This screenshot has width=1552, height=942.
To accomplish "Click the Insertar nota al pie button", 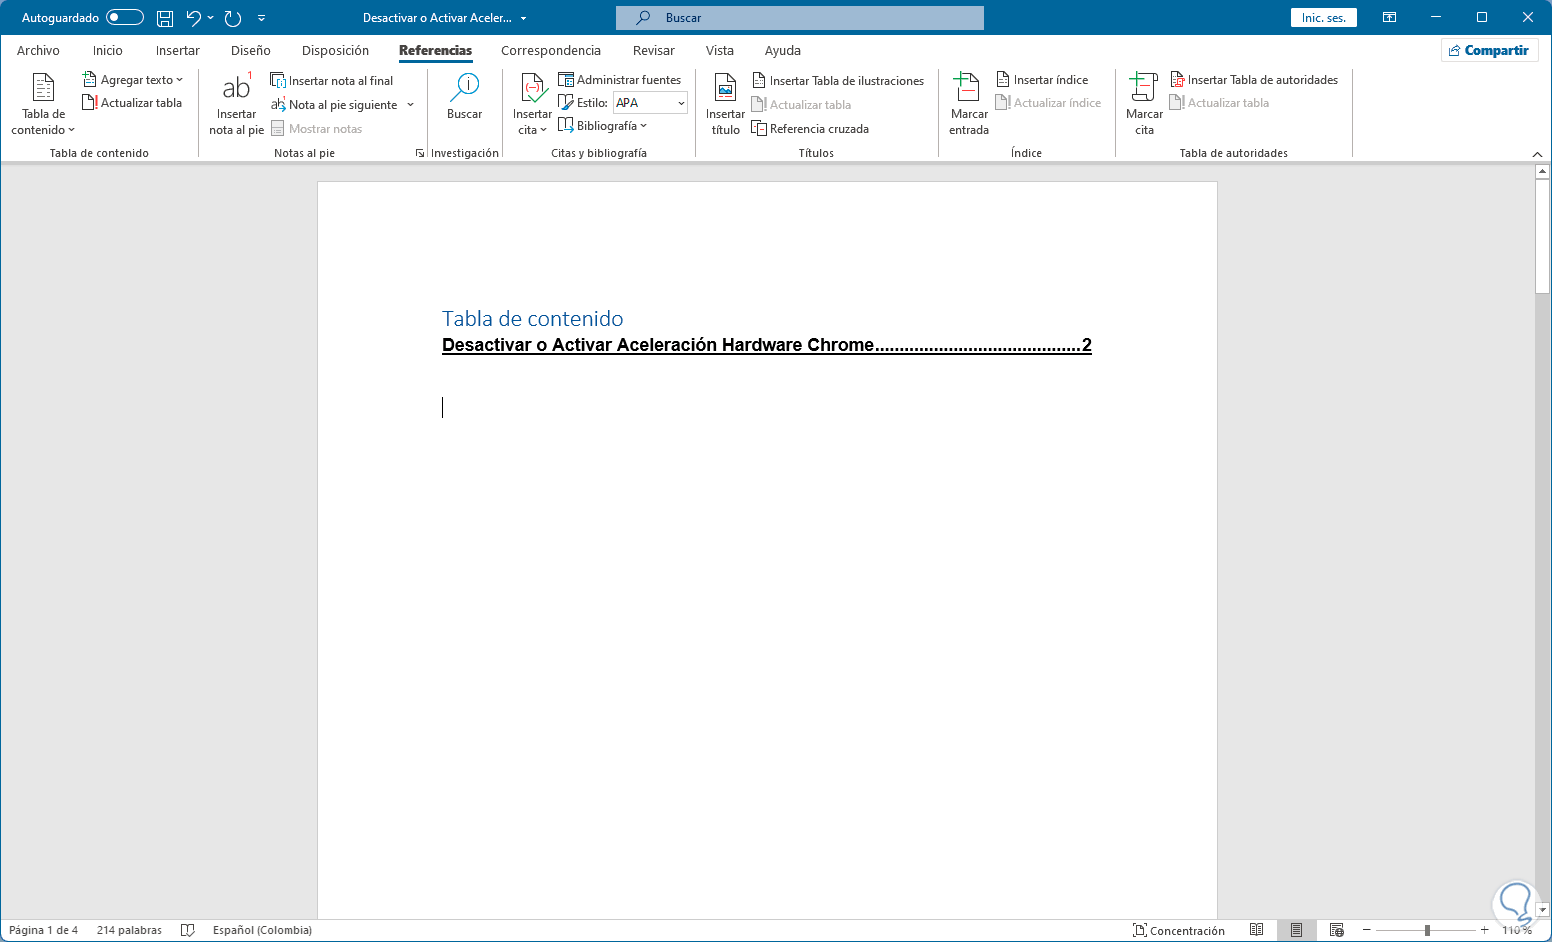I will [237, 104].
